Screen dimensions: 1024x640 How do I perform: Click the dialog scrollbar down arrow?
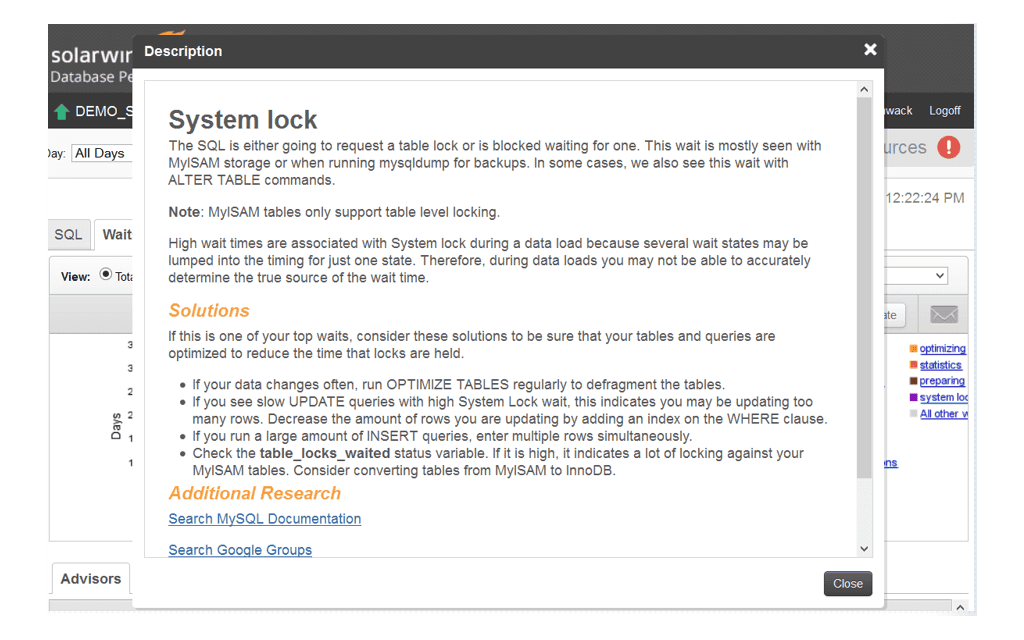coord(864,548)
